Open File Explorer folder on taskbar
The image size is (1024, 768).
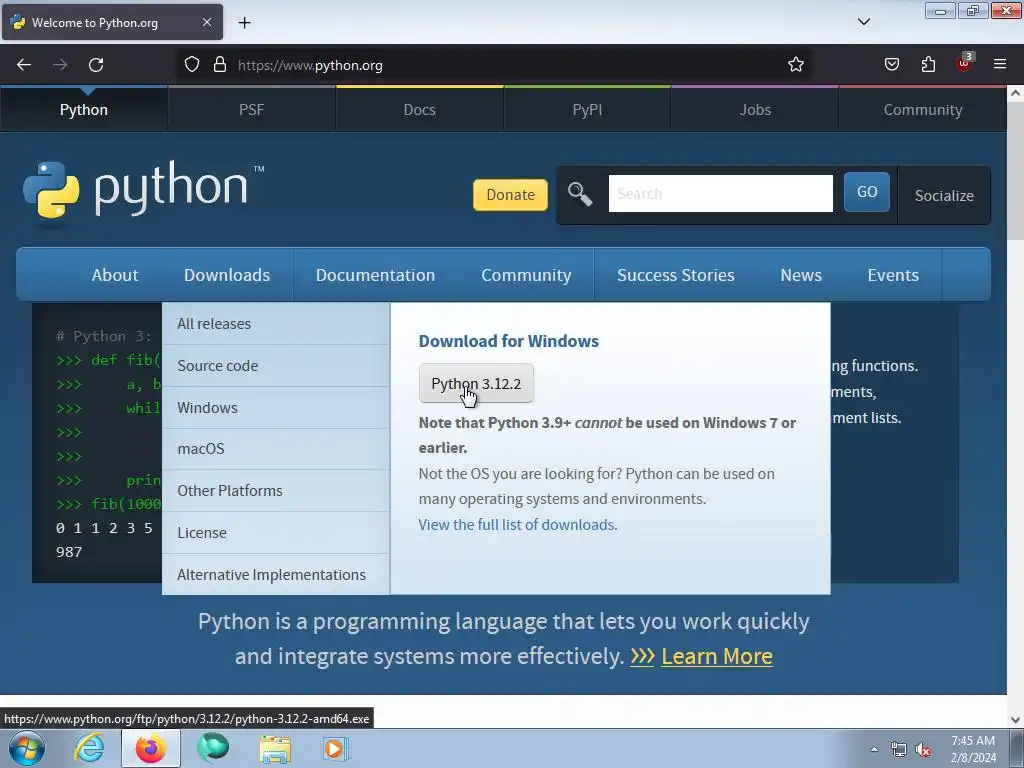pyautogui.click(x=275, y=749)
